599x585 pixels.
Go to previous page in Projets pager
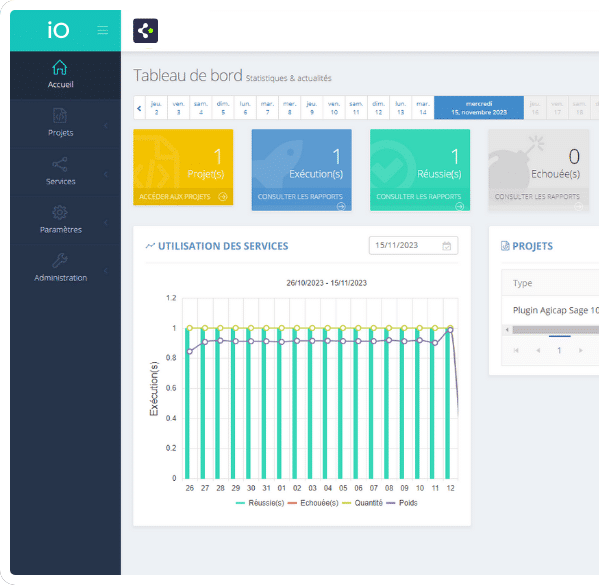point(538,350)
